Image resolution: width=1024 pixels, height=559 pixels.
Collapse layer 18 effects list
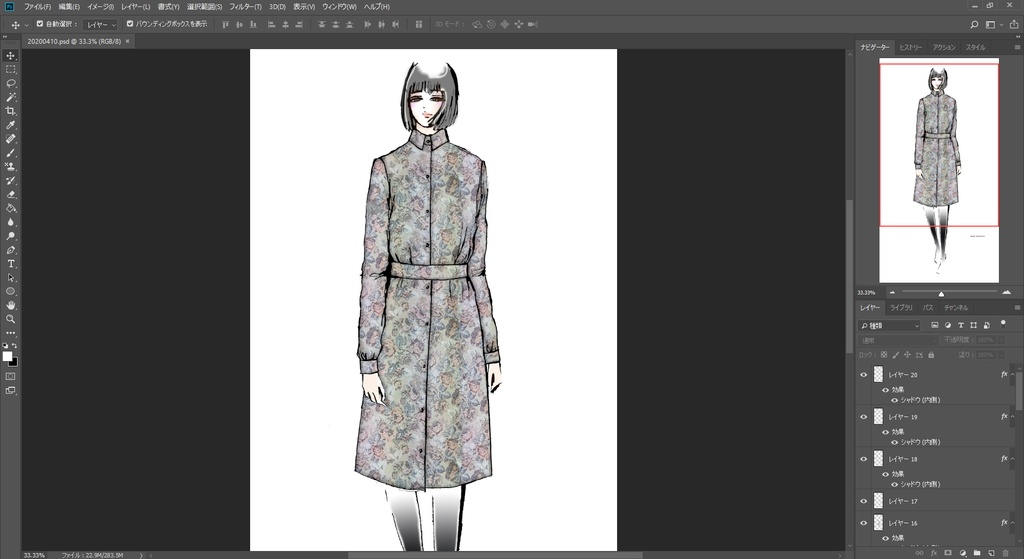point(1013,459)
